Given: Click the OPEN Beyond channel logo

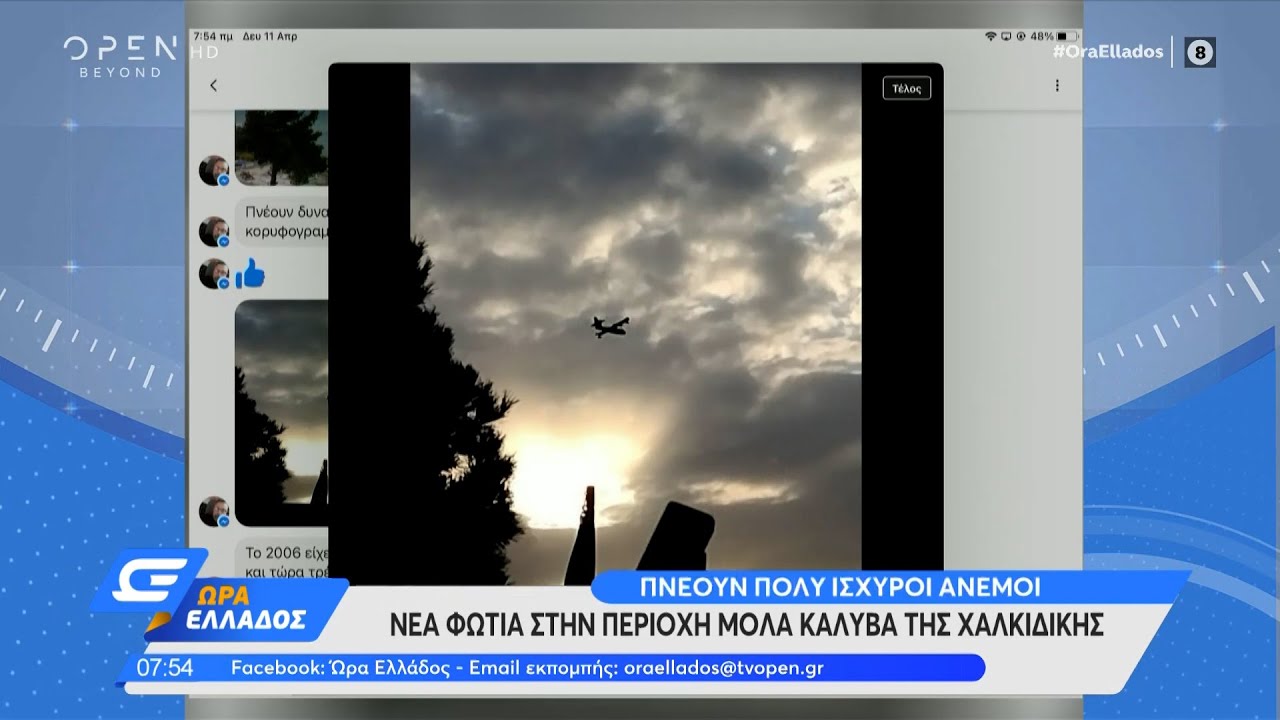Looking at the screenshot, I should click(x=120, y=55).
